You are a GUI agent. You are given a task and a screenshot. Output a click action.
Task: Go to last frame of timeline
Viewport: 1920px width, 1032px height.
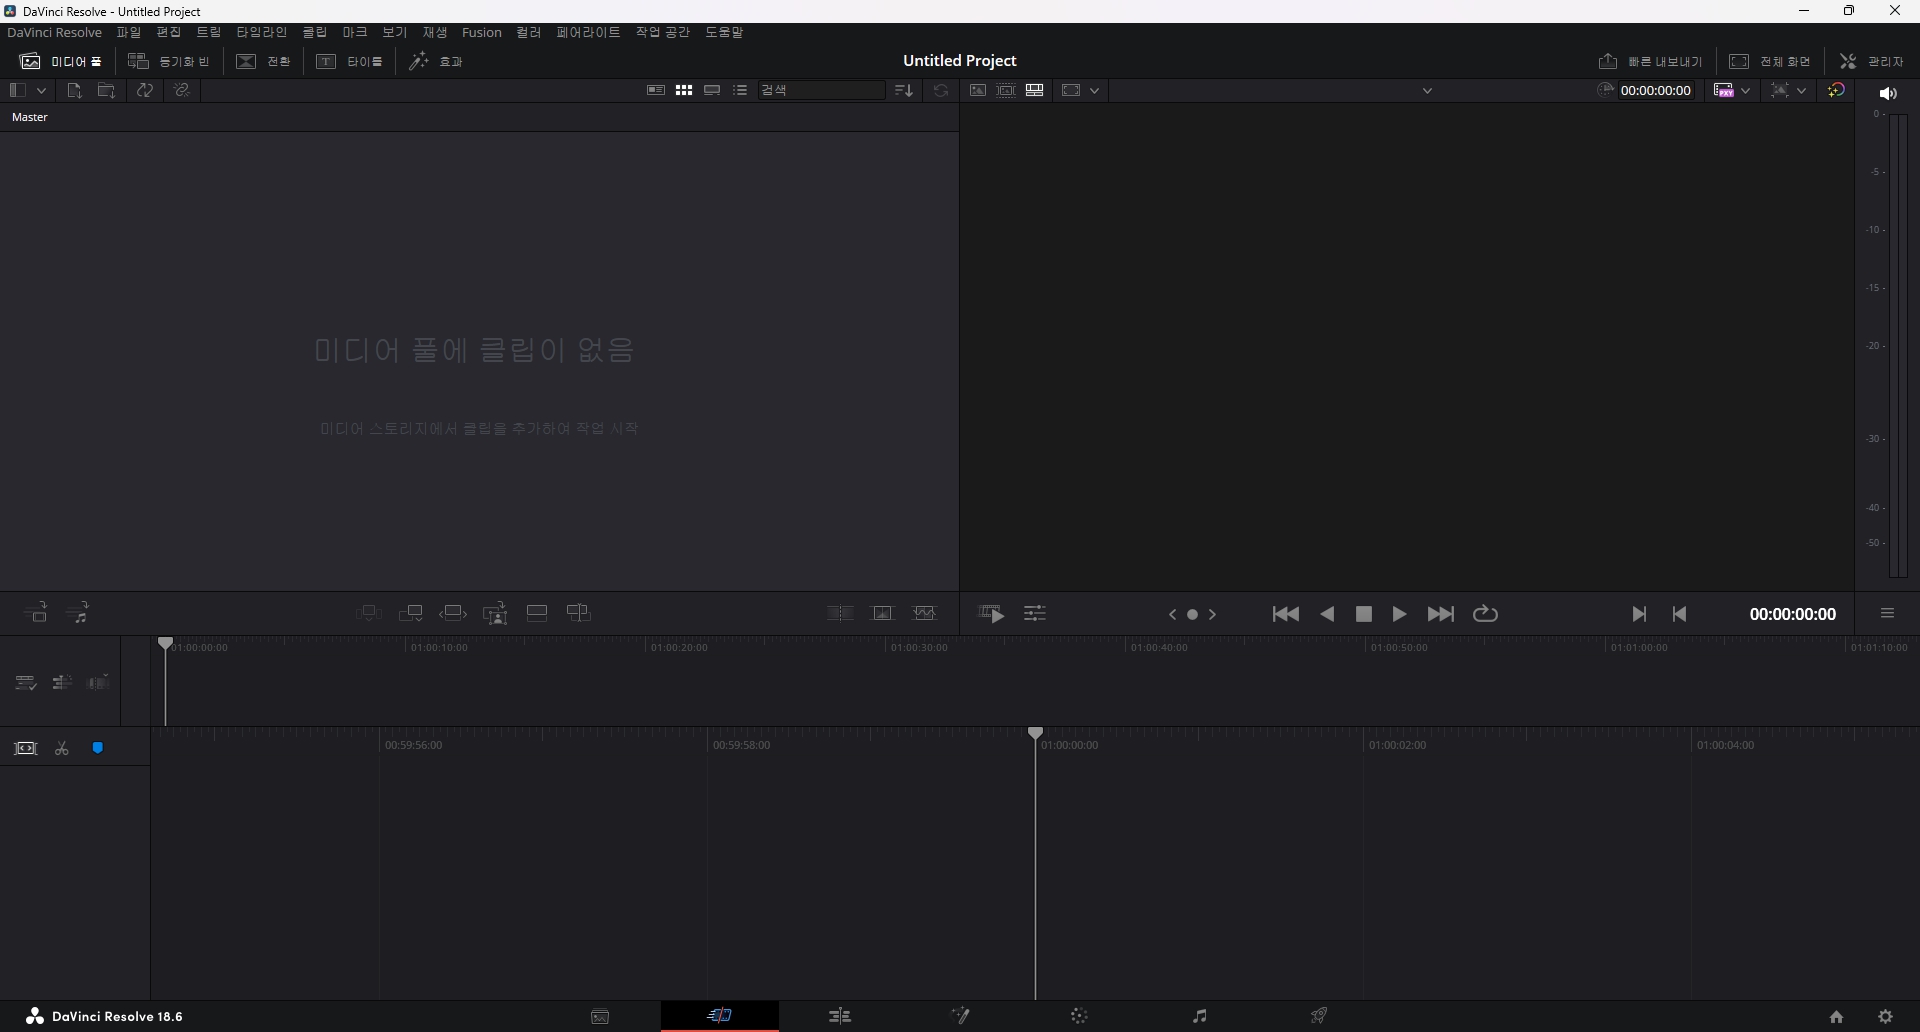point(1441,614)
